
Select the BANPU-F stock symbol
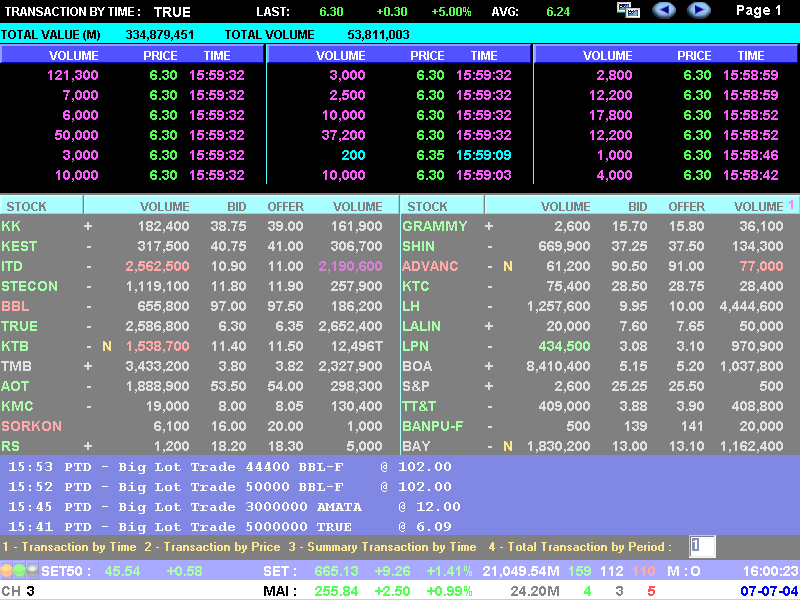[x=433, y=426]
